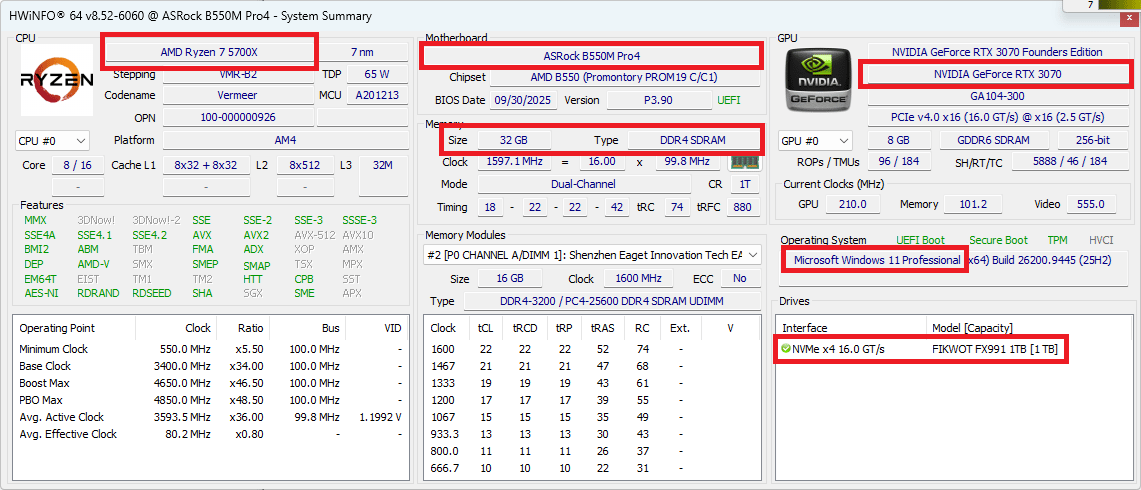Open the CPU #0 selector dropdown
Screen dimensions: 1141x490
(52, 141)
